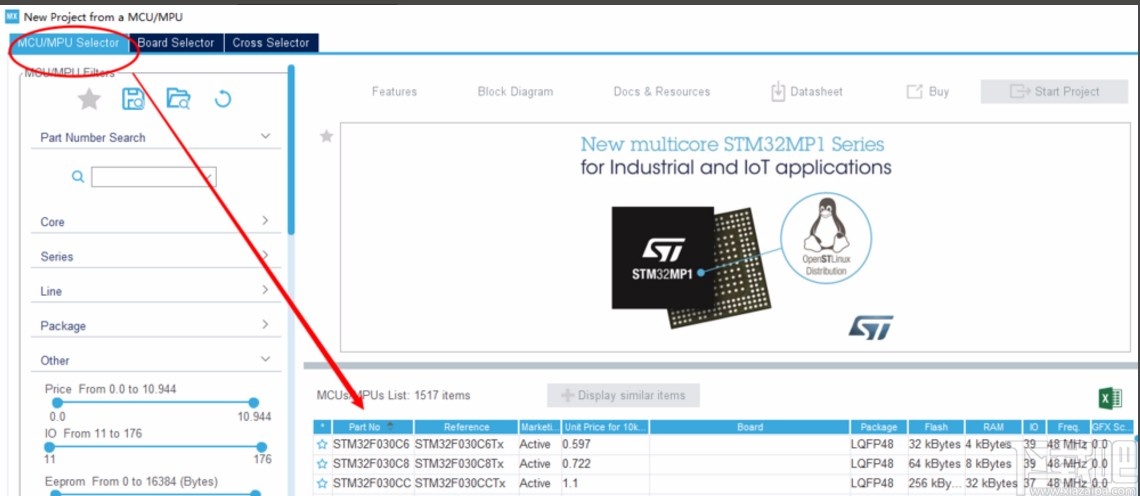The image size is (1140, 496).
Task: Collapse the Part Number Search section
Action: point(265,136)
